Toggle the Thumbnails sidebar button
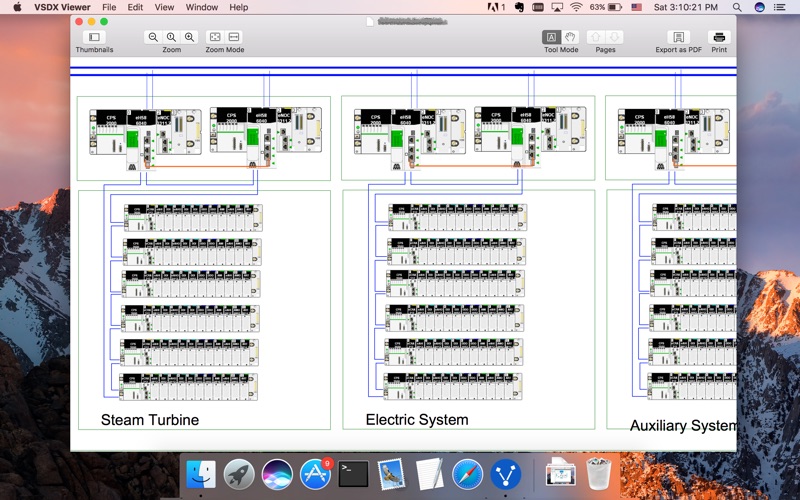 94,37
